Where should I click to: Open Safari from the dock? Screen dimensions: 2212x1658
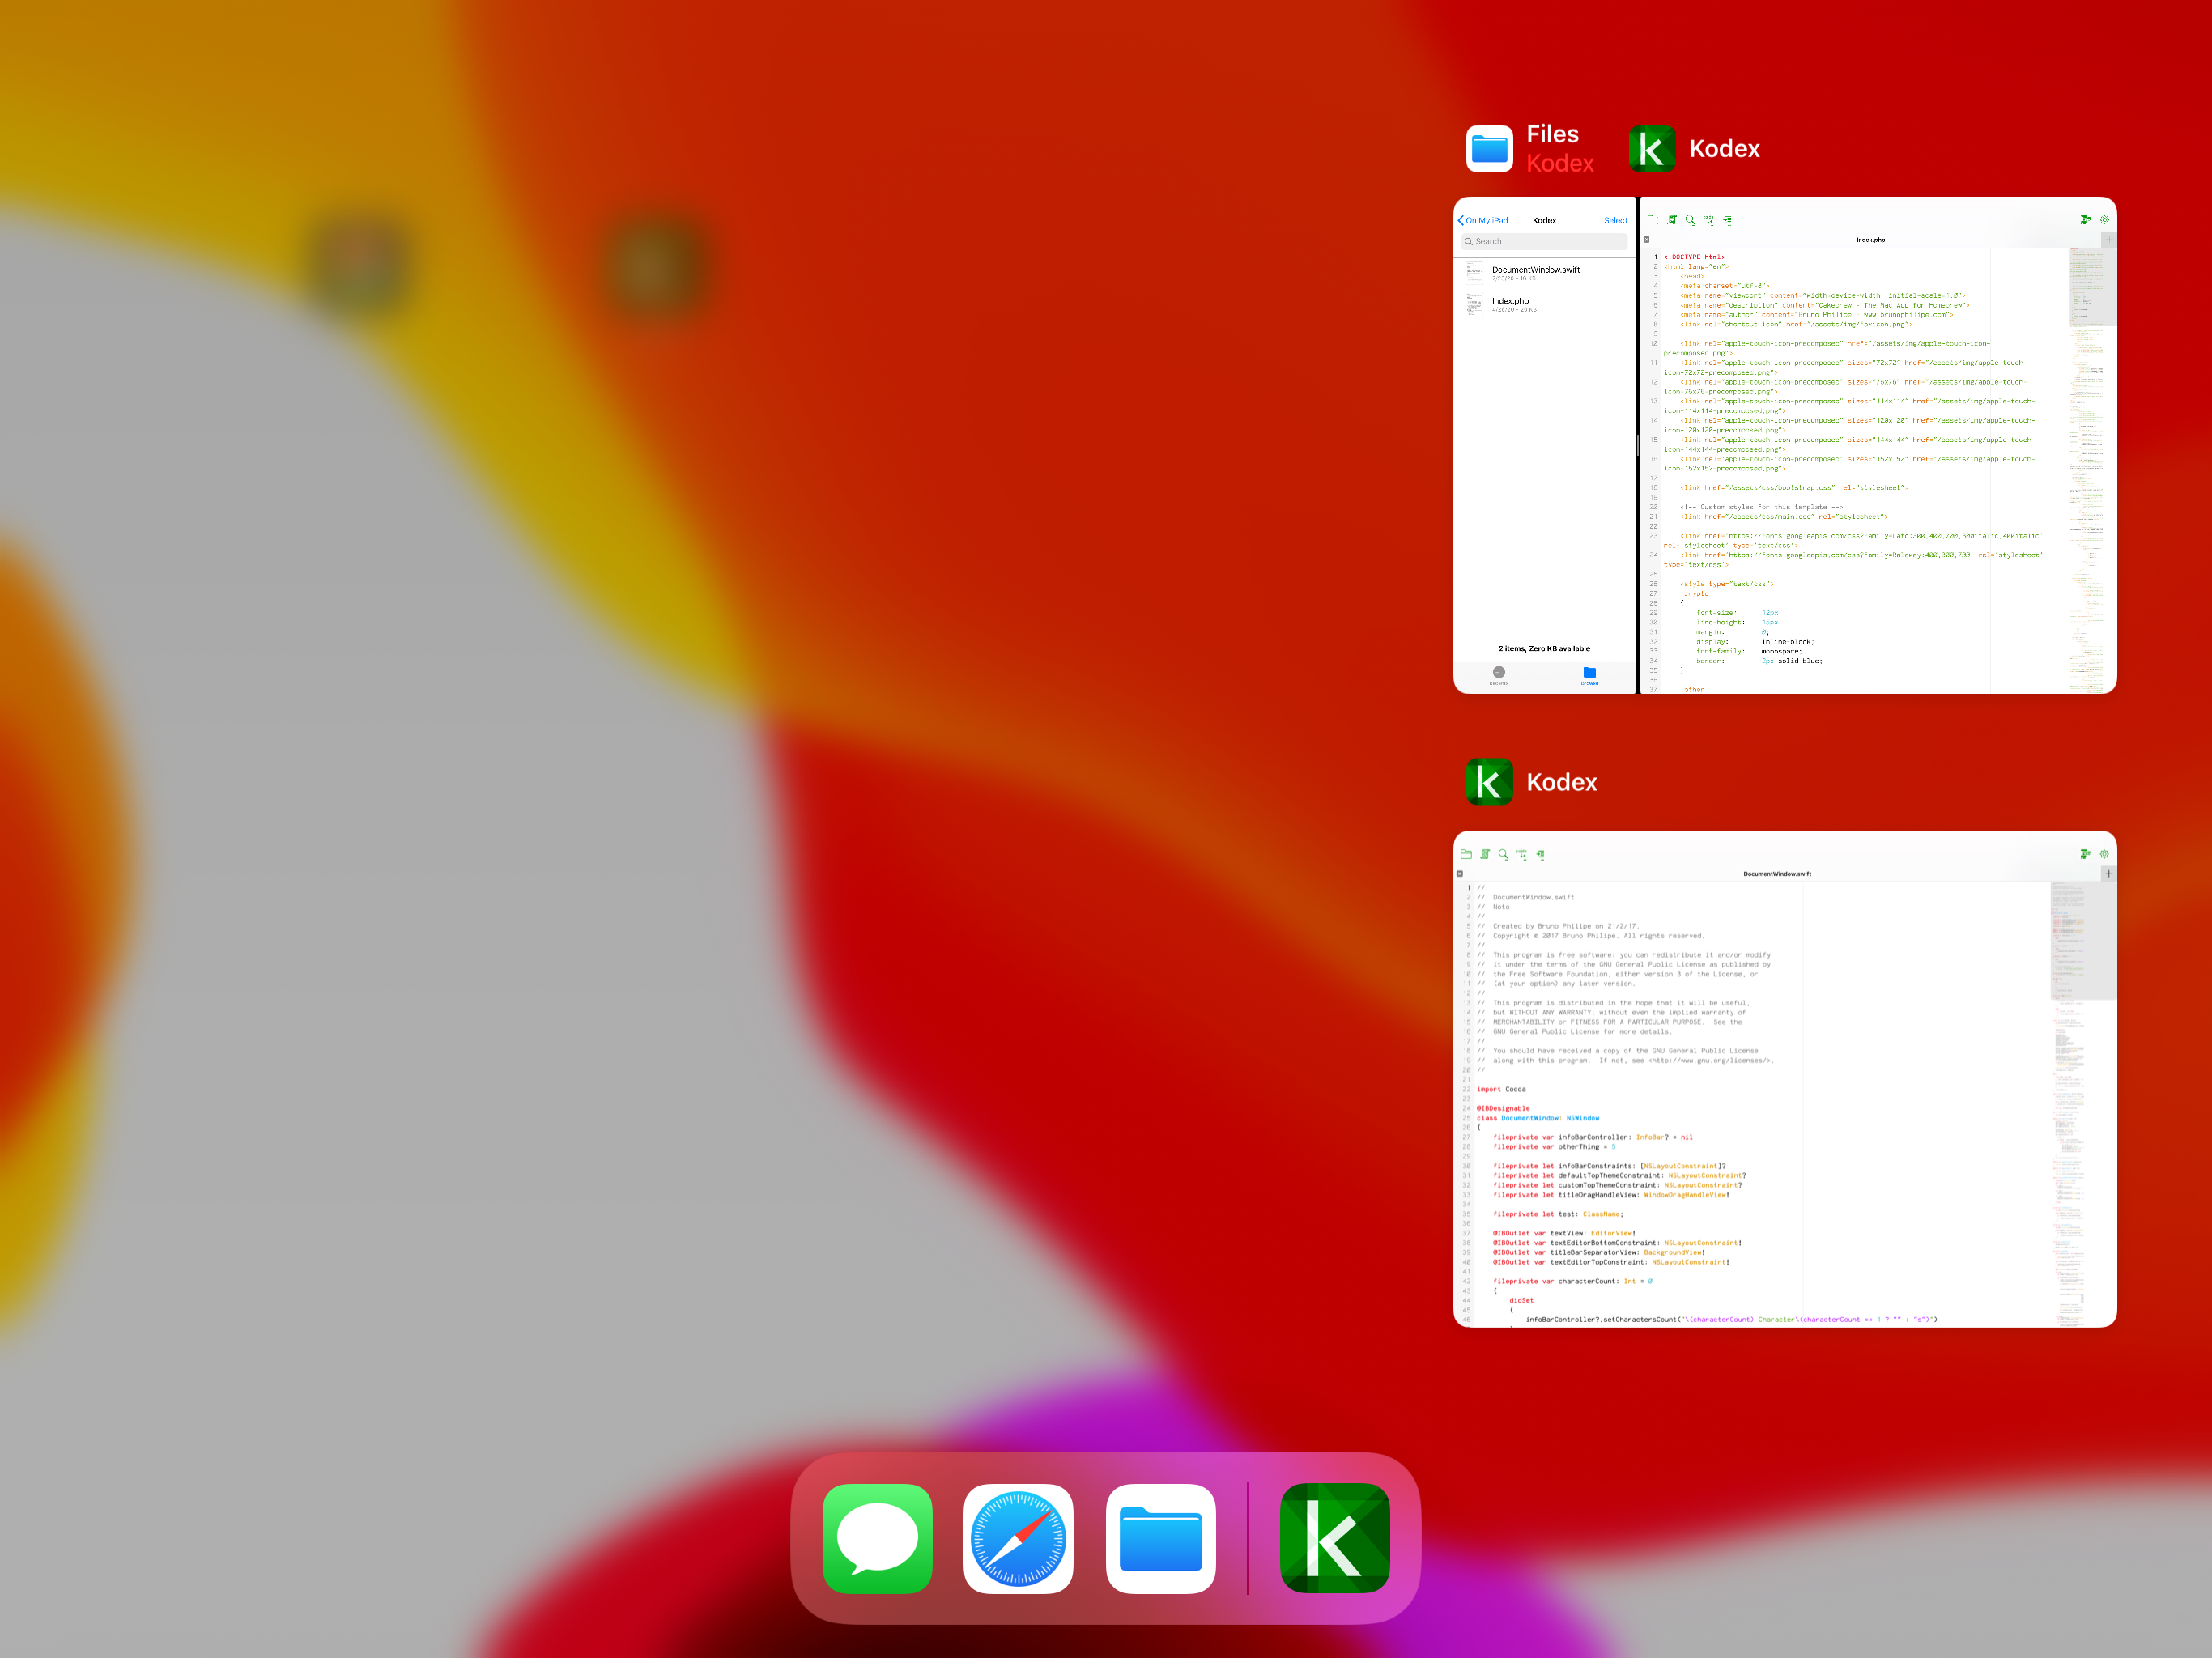1018,1538
